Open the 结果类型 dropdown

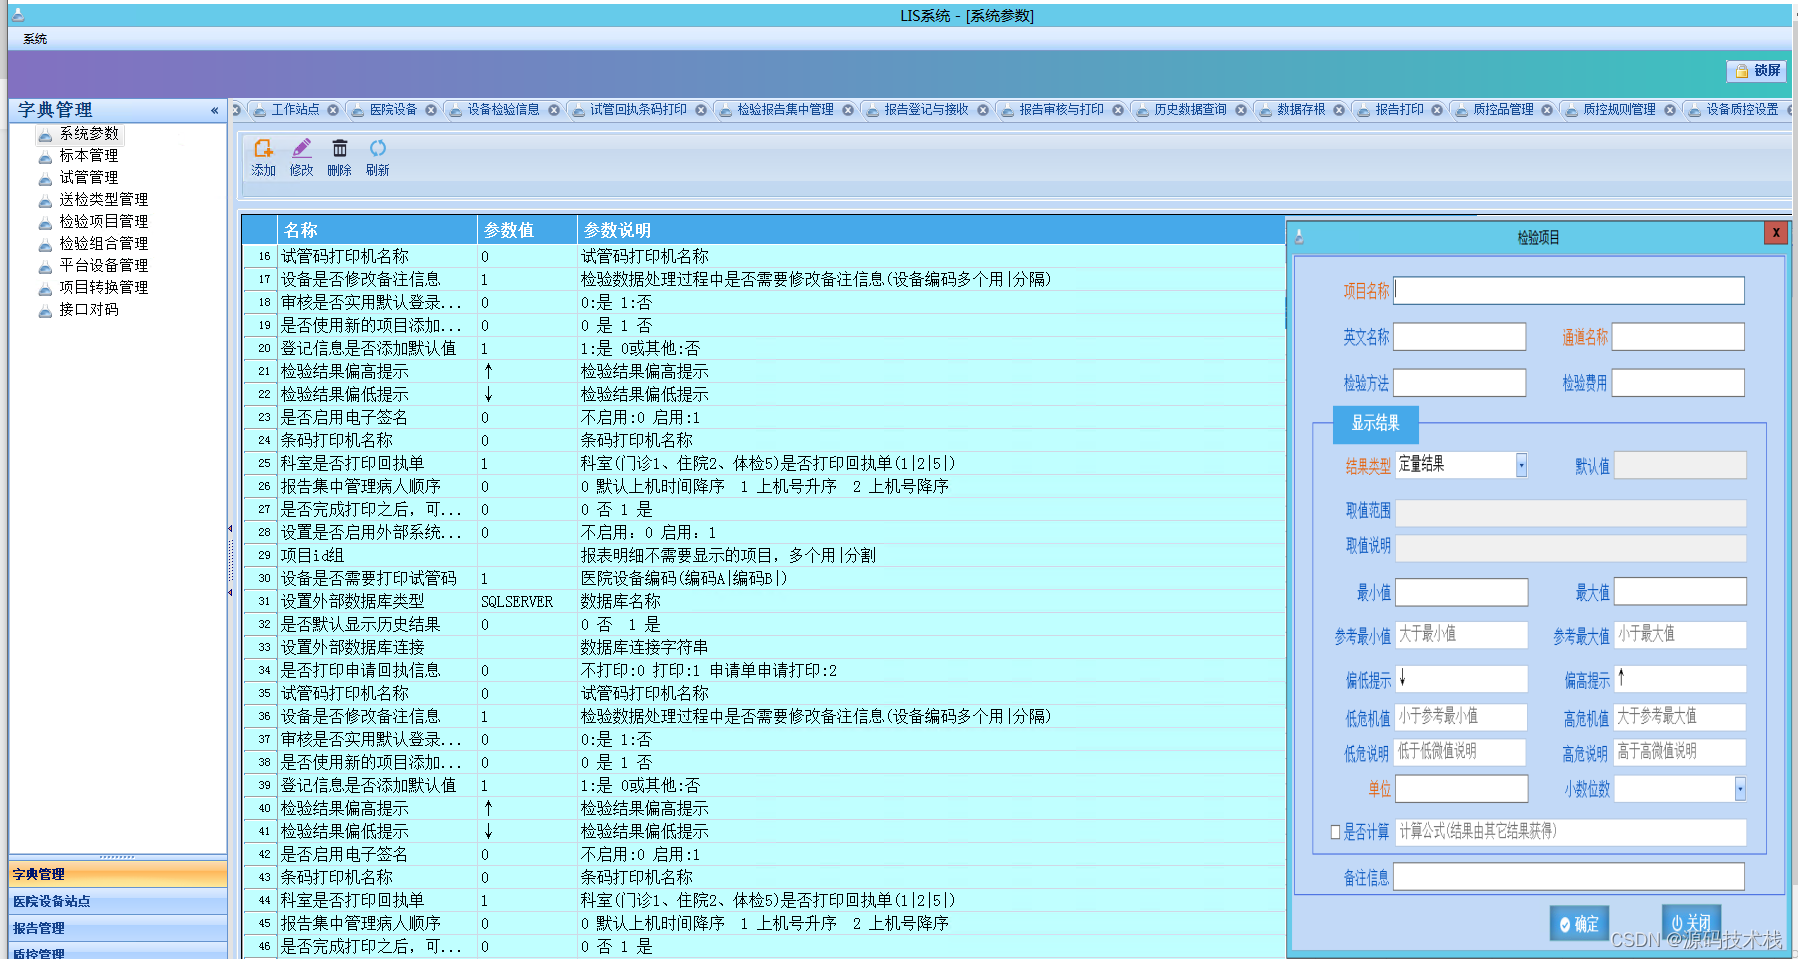pyautogui.click(x=1521, y=465)
